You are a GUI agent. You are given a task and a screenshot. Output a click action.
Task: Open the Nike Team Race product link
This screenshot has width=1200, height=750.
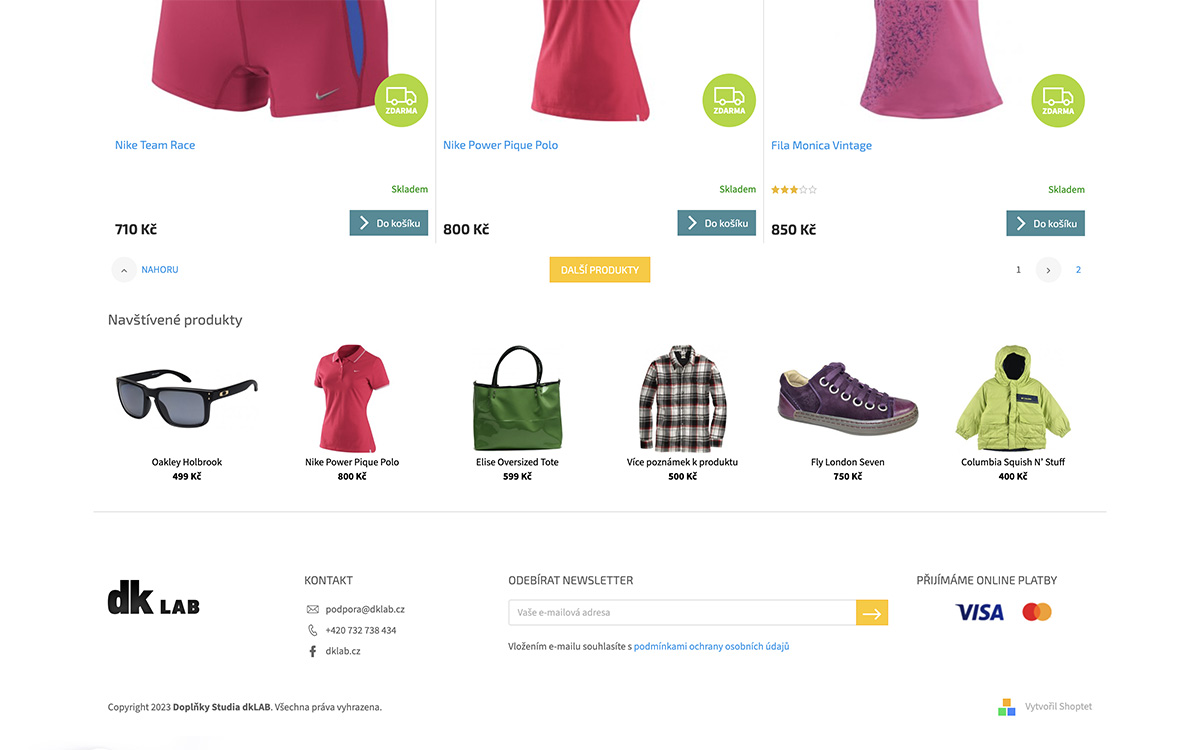[x=155, y=145]
